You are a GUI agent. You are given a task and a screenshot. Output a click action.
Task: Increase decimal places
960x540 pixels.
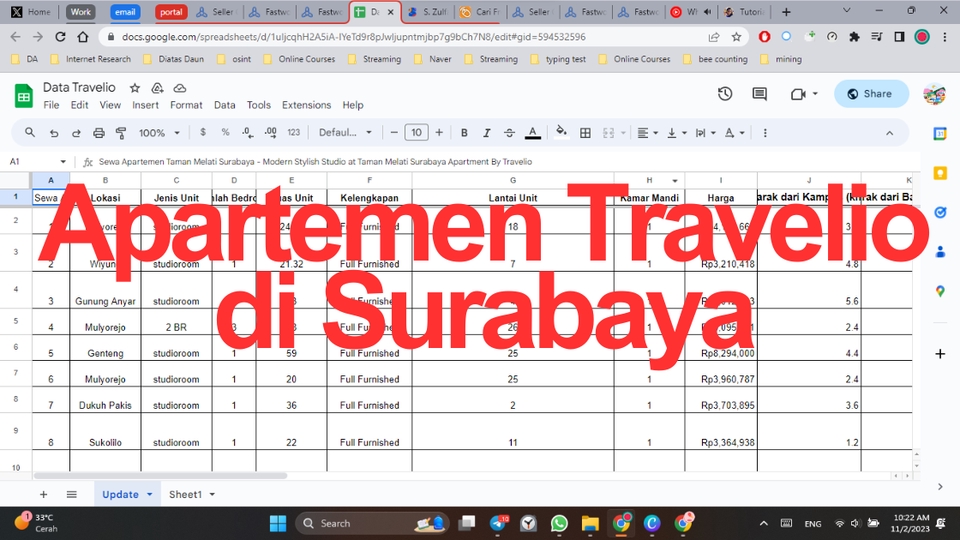pos(271,132)
